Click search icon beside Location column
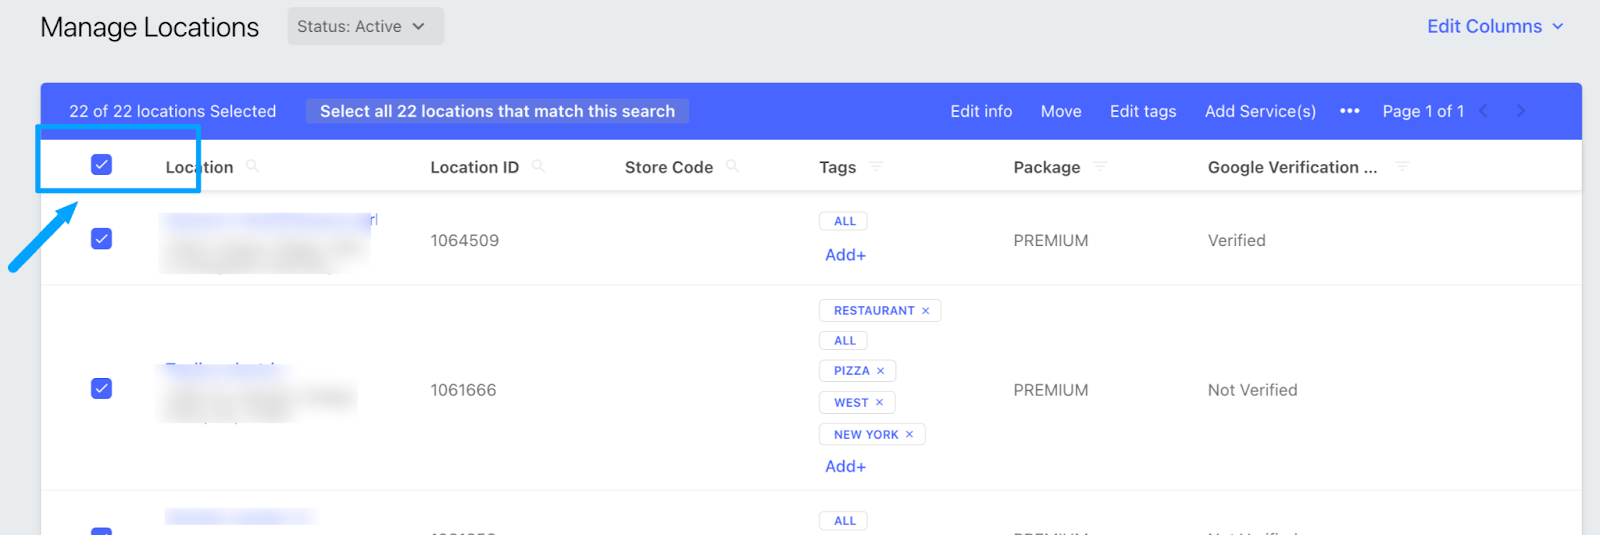Screen dimensions: 1600x535 (252, 166)
